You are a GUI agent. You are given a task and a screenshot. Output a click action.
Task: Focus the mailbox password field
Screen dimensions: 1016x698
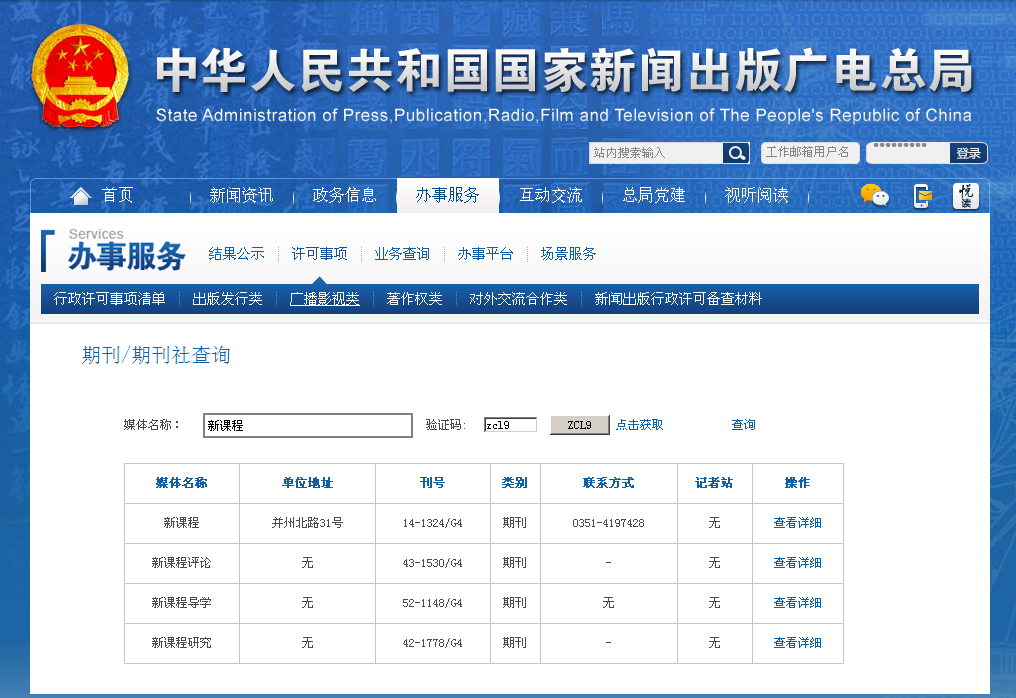point(908,153)
